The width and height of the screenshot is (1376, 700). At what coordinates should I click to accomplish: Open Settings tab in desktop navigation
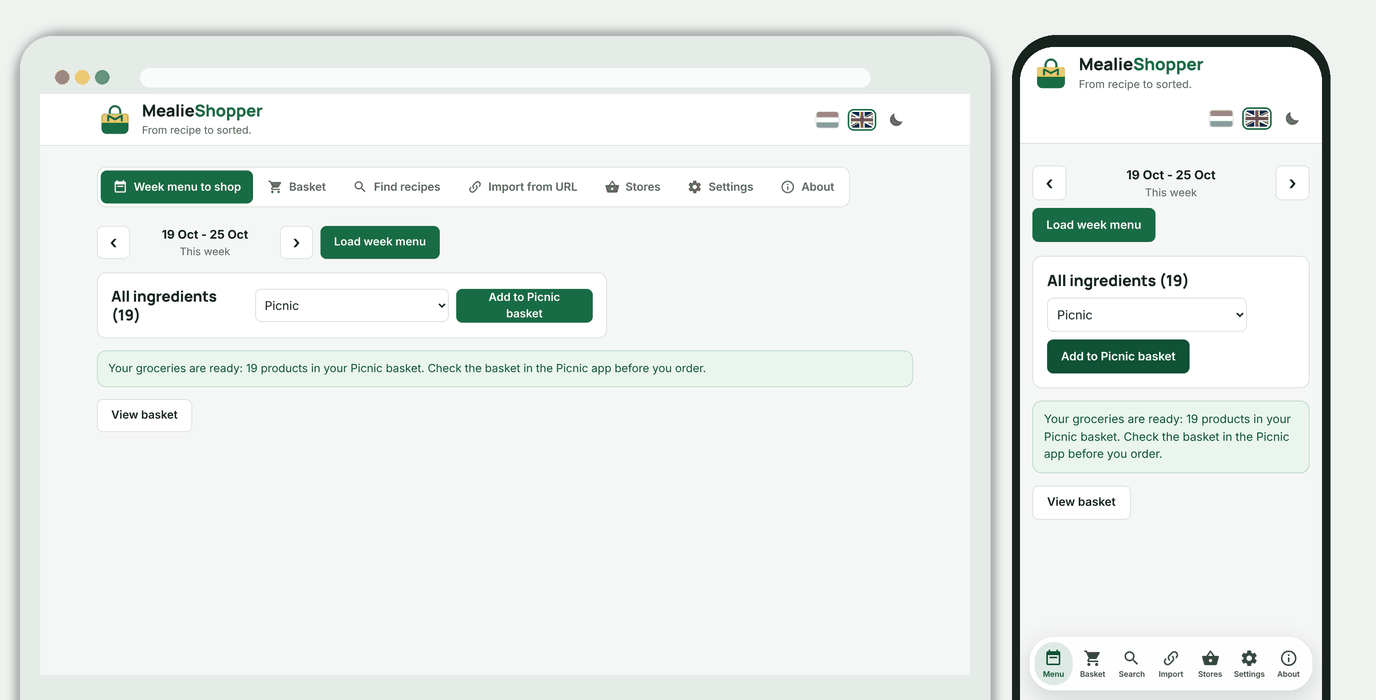coord(721,187)
